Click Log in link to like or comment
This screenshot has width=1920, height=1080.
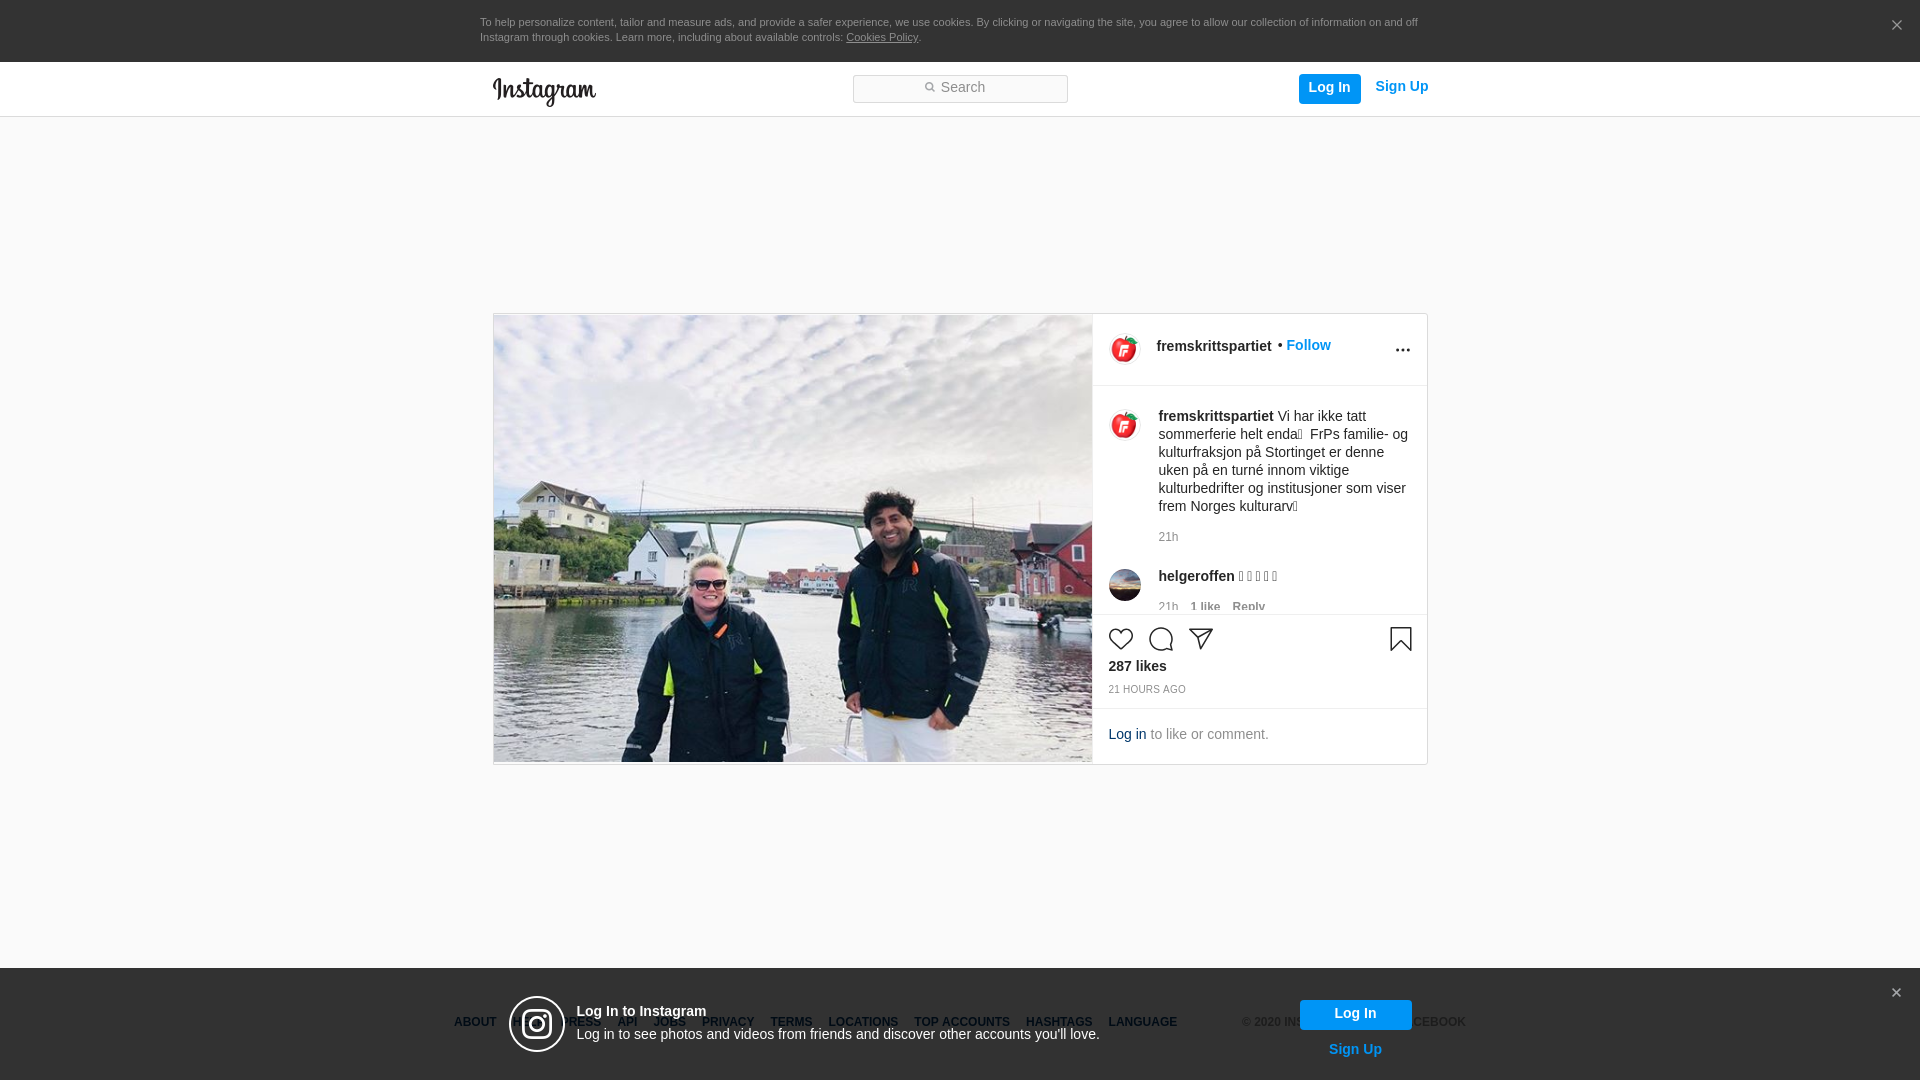1127,734
